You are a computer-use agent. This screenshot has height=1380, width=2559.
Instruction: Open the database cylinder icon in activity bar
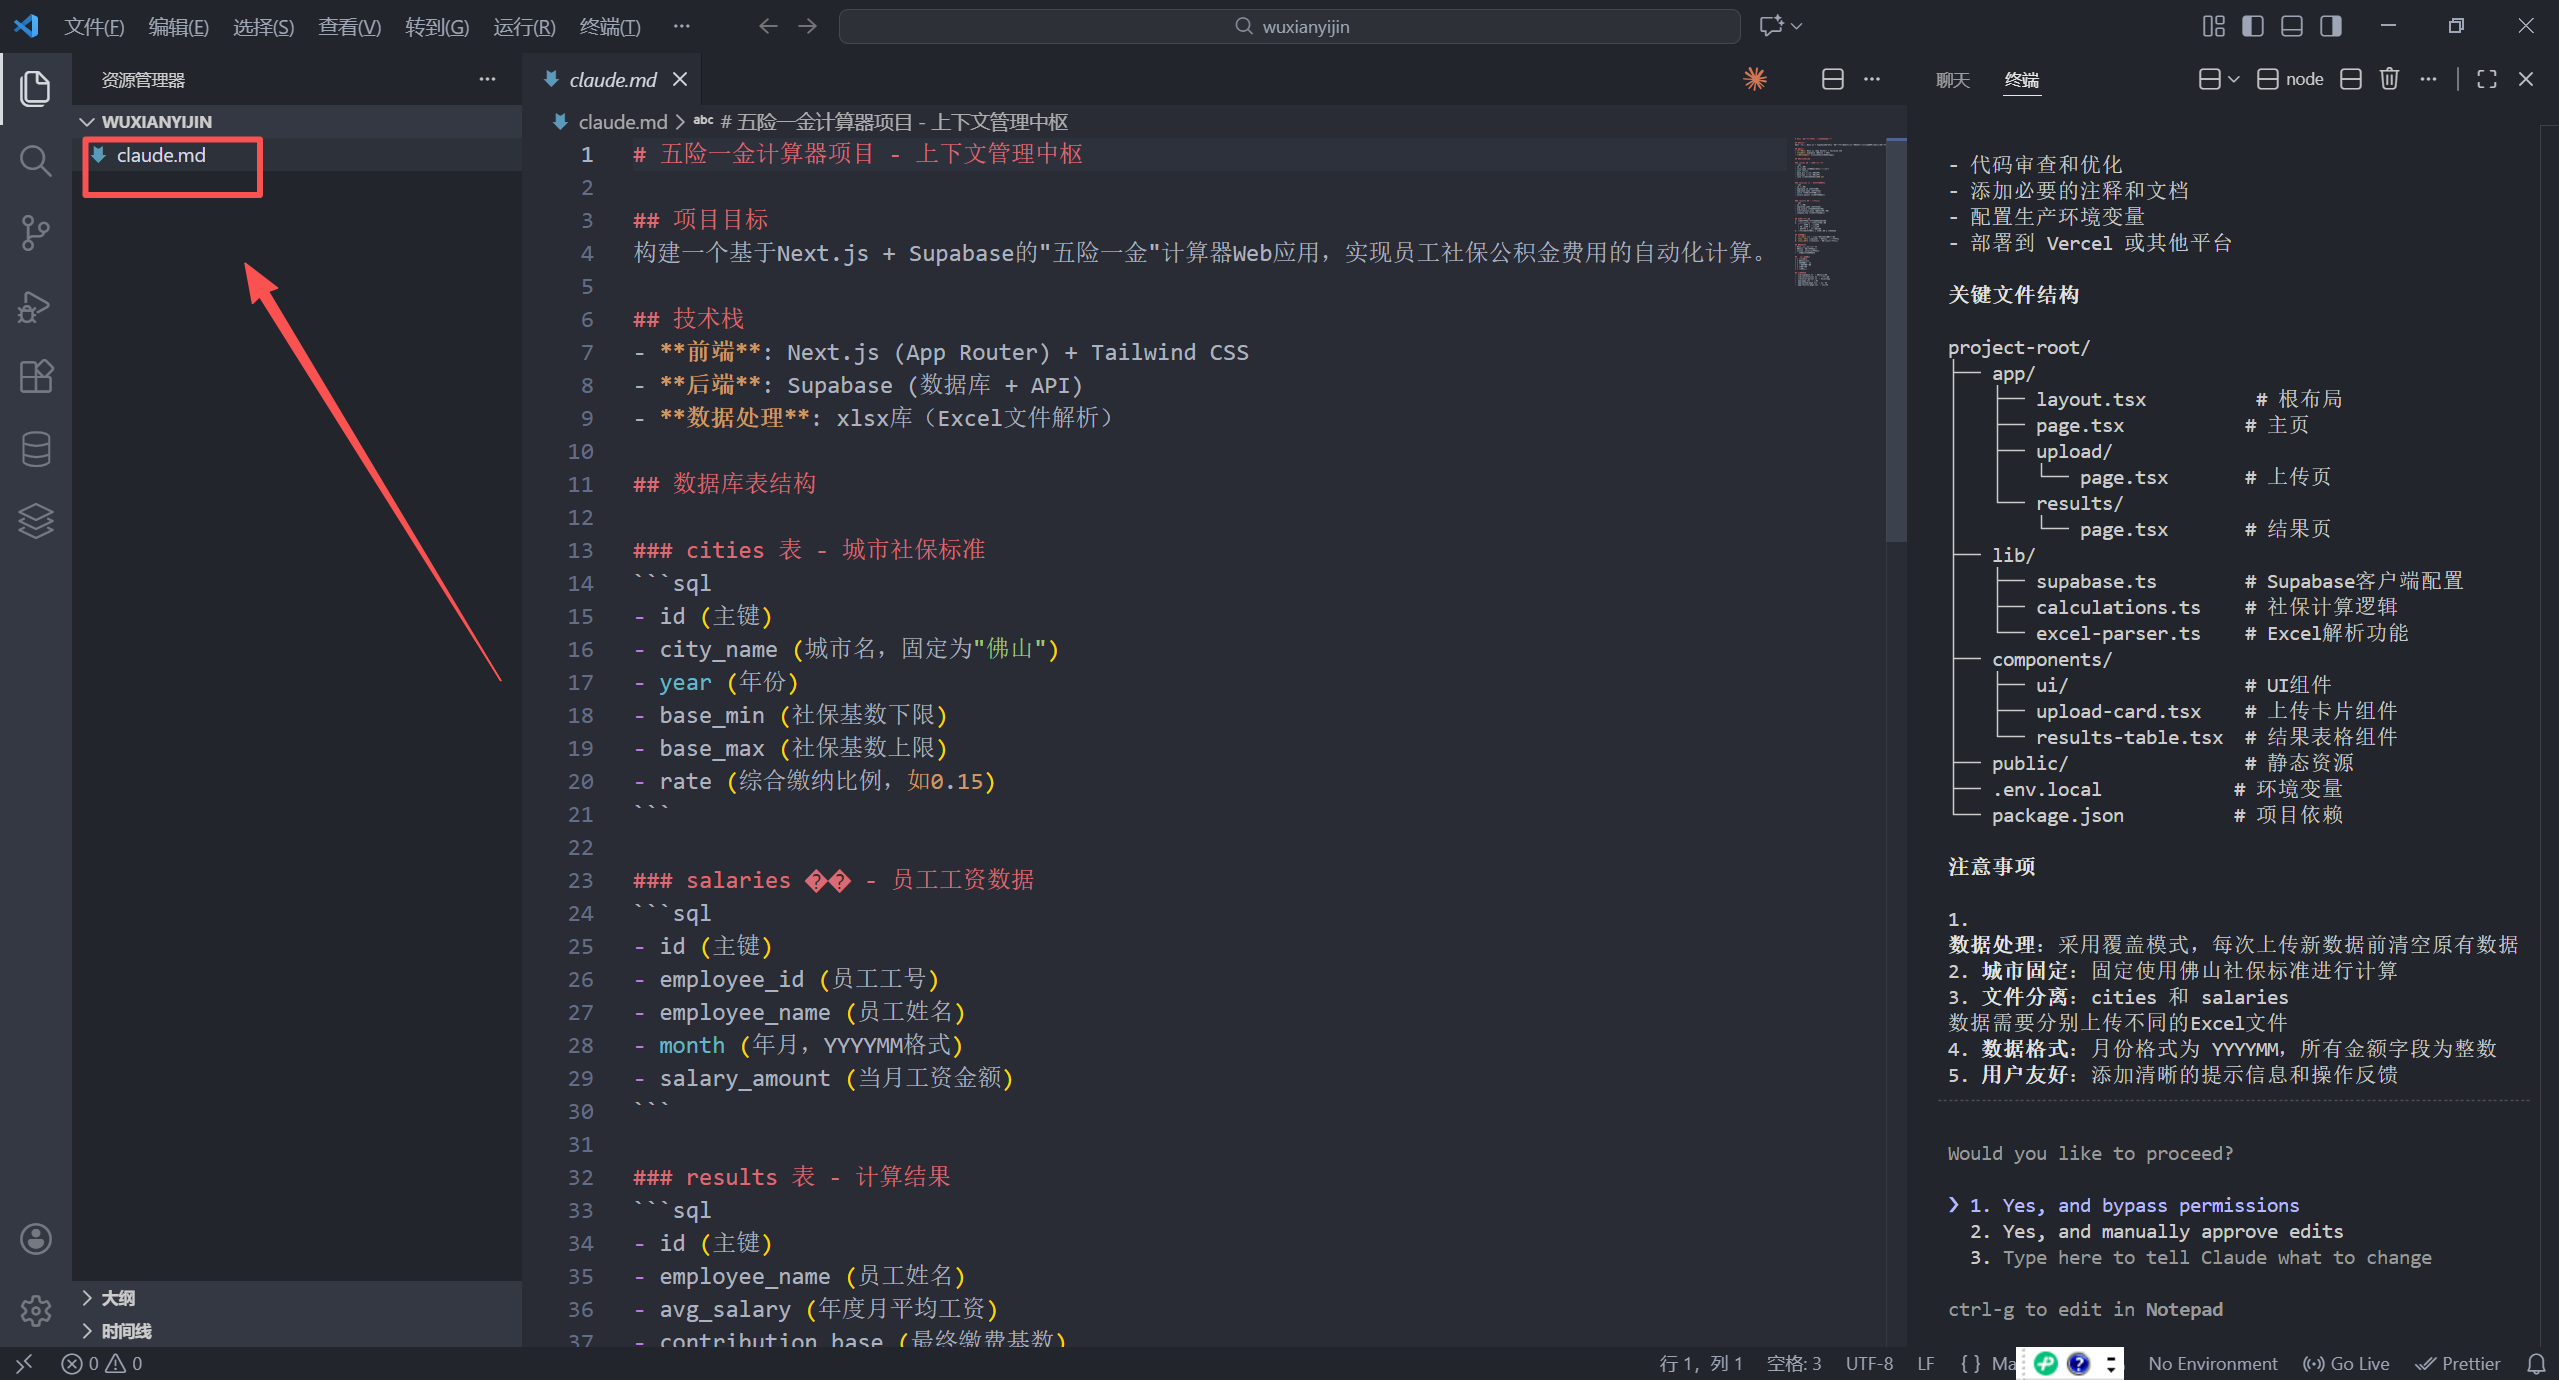click(x=35, y=449)
